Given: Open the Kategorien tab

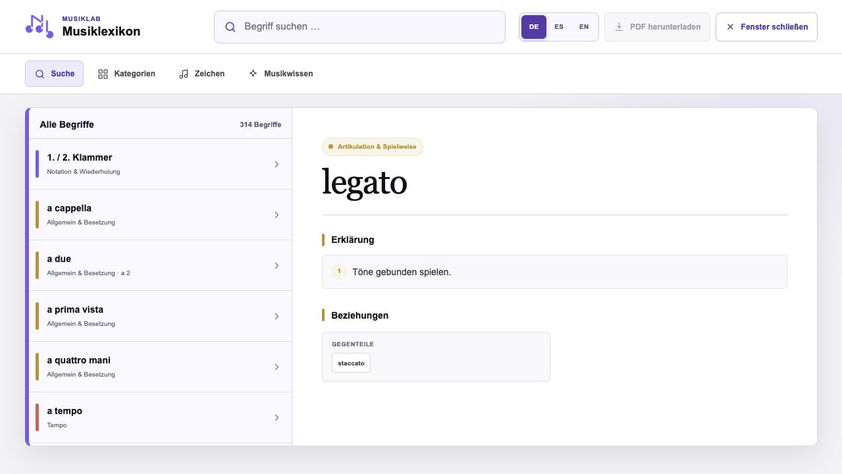Looking at the screenshot, I should [127, 74].
